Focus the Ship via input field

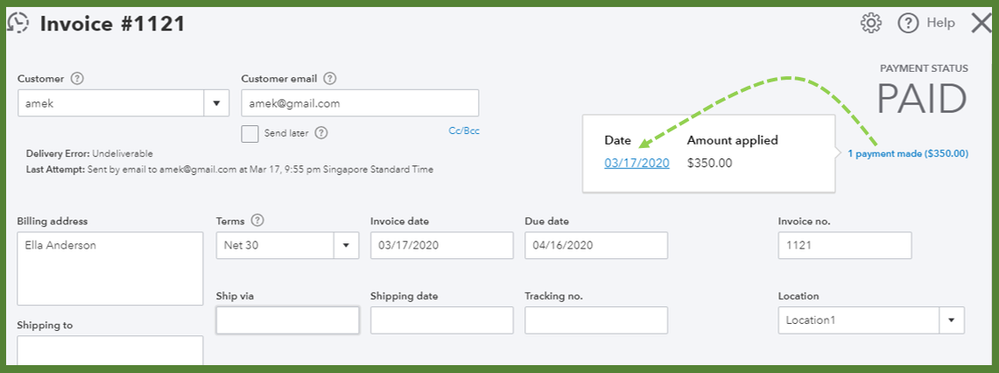point(287,320)
